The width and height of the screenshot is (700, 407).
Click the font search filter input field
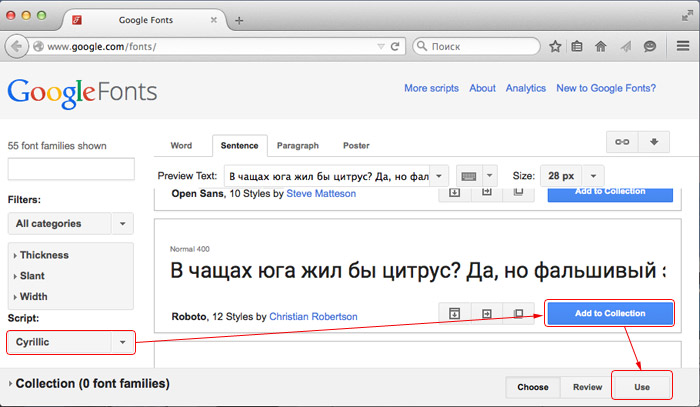click(x=71, y=169)
